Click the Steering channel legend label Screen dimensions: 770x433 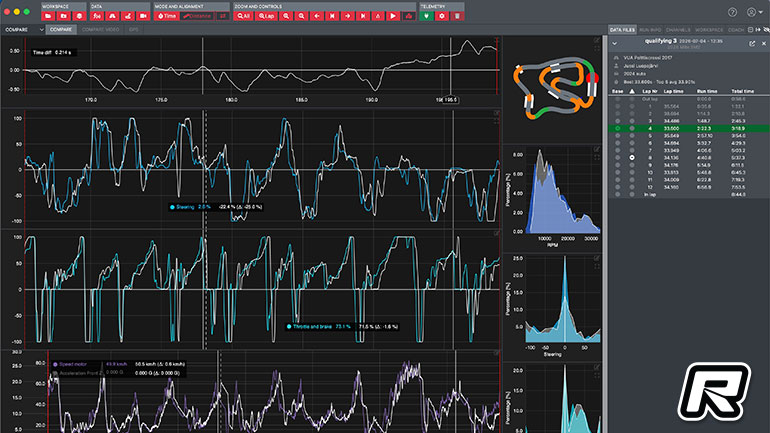[185, 207]
